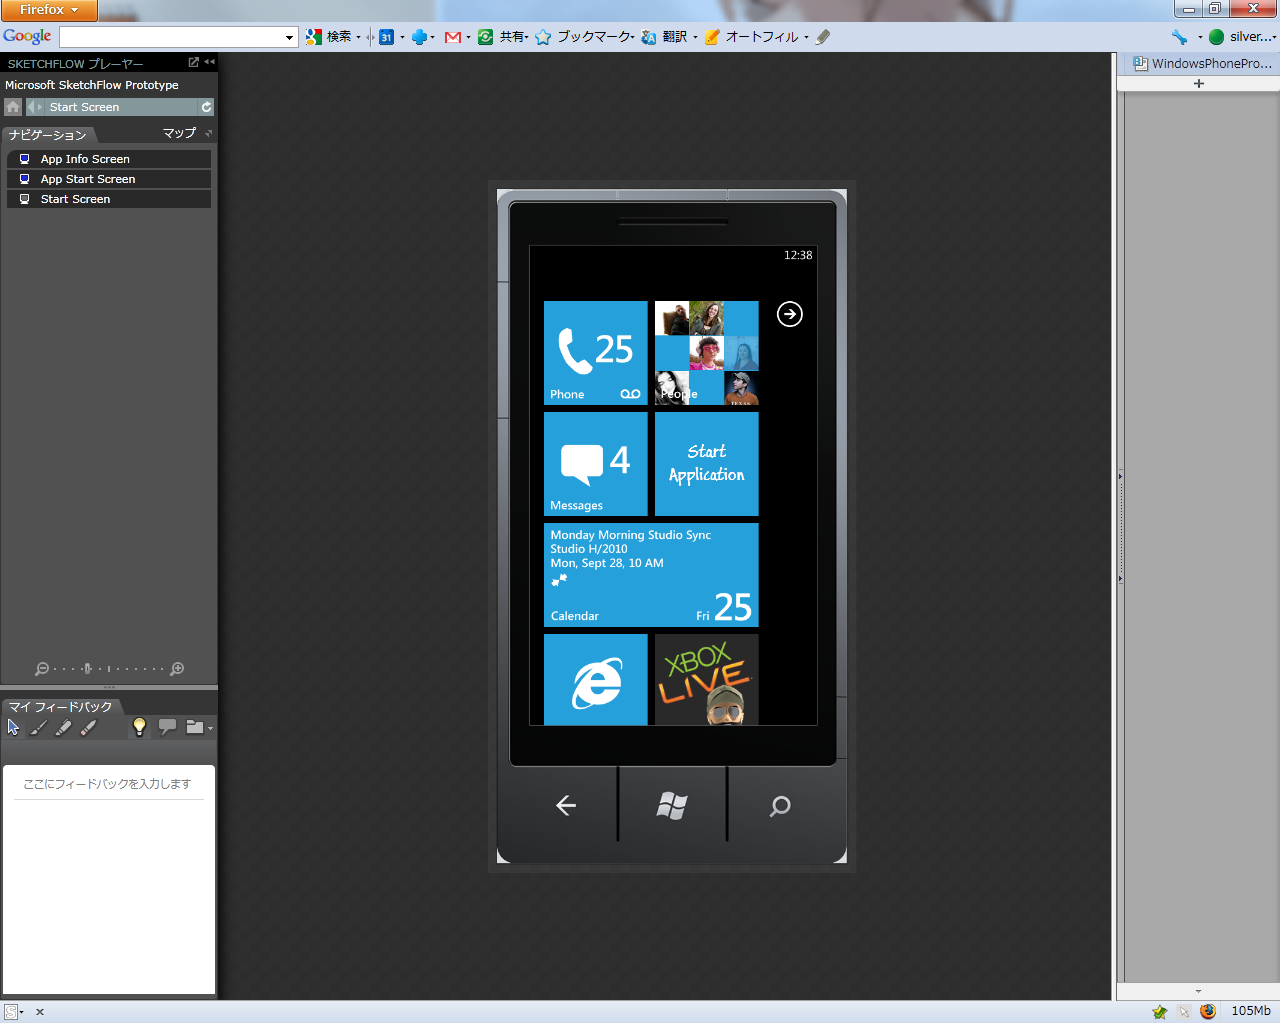The image size is (1280, 1024).
Task: Open the Google search box dropdown arrow
Action: click(x=290, y=37)
